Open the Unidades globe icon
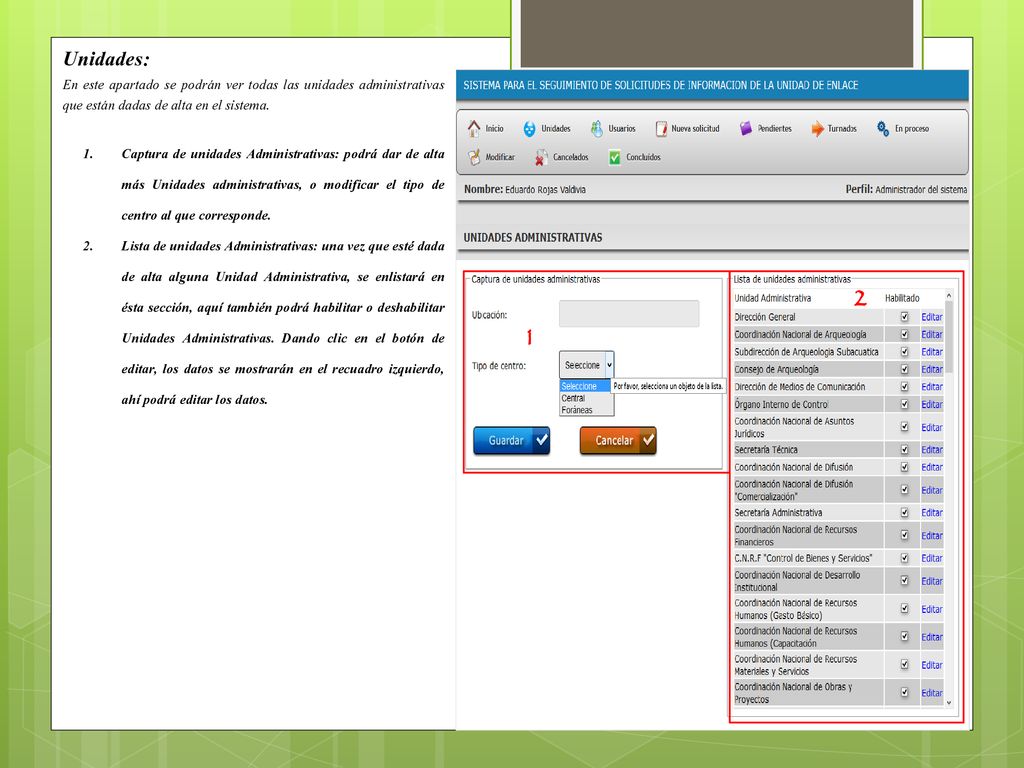 530,129
